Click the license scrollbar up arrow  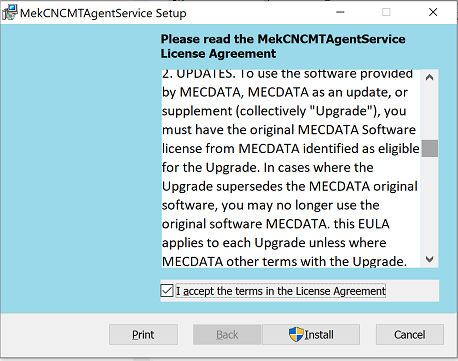click(x=430, y=78)
